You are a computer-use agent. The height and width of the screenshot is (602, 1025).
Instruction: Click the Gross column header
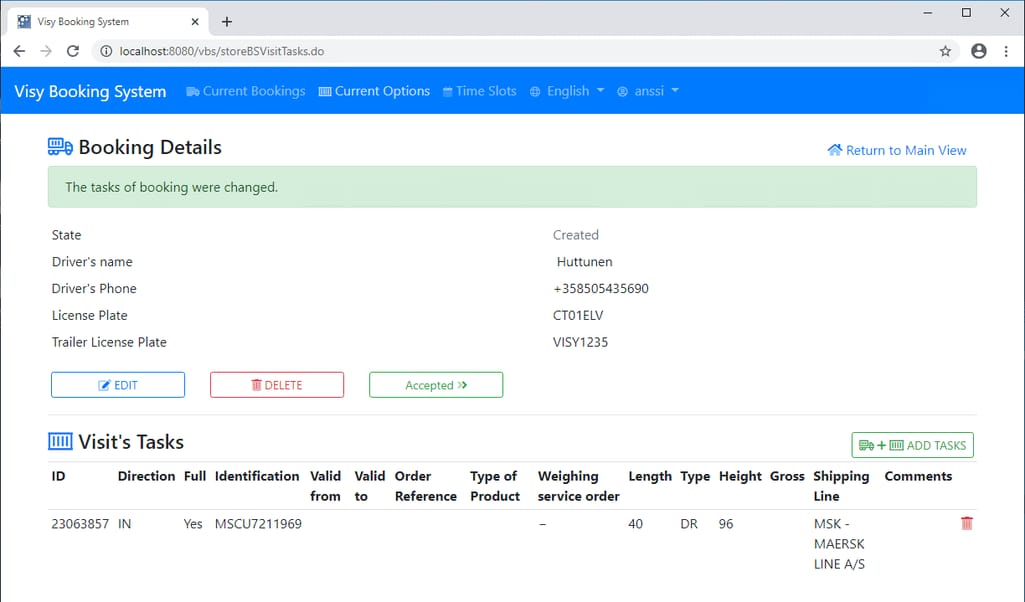(x=787, y=476)
